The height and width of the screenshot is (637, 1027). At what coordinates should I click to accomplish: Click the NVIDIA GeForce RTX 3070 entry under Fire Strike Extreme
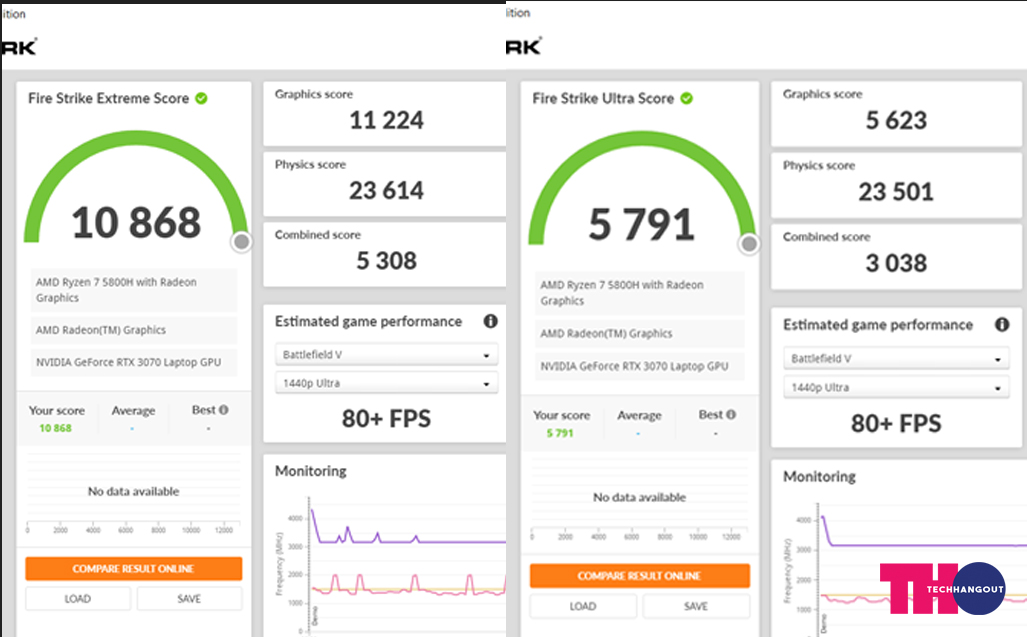[134, 362]
